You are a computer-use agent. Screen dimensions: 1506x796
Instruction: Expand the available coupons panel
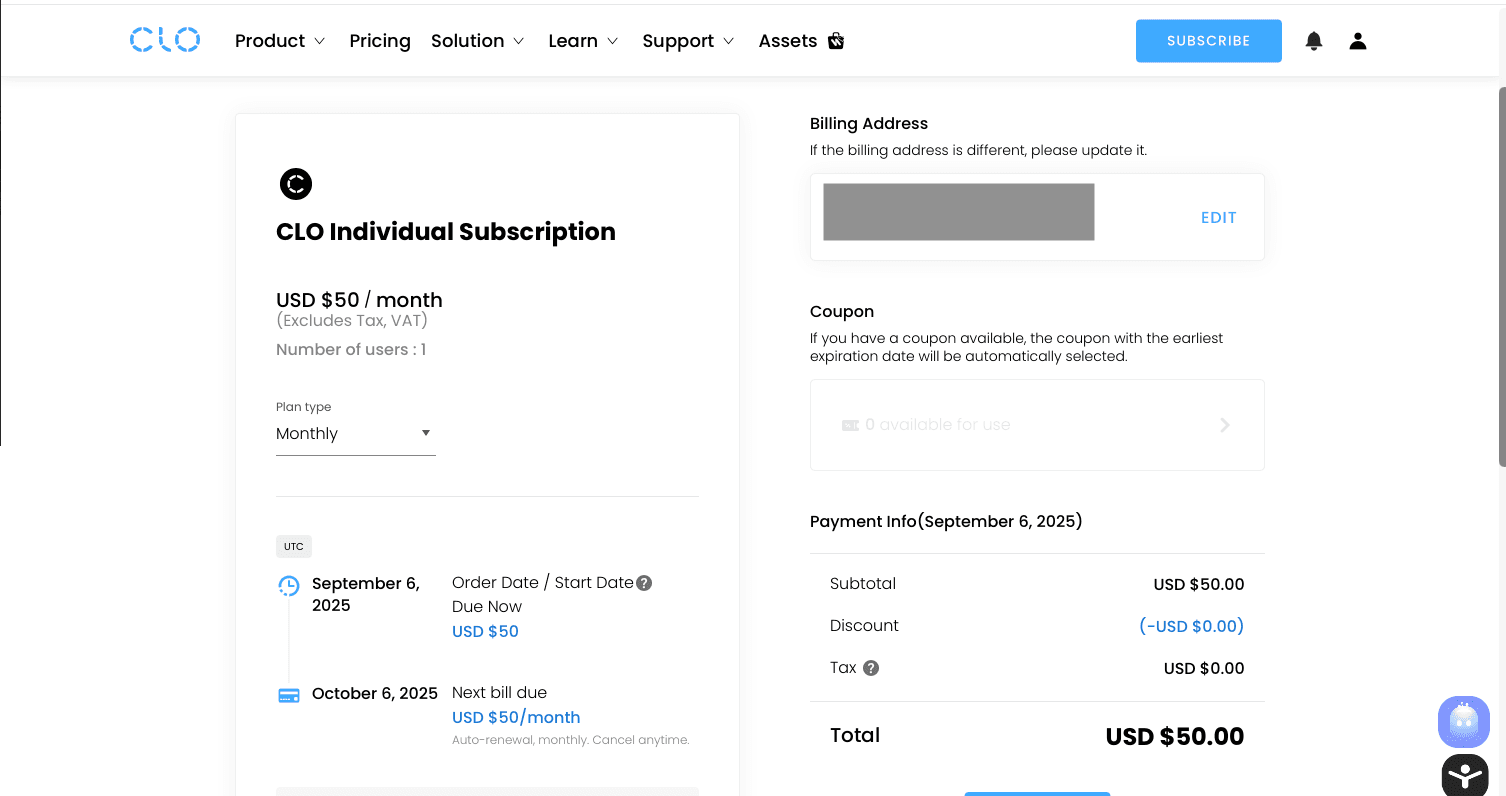[1224, 424]
